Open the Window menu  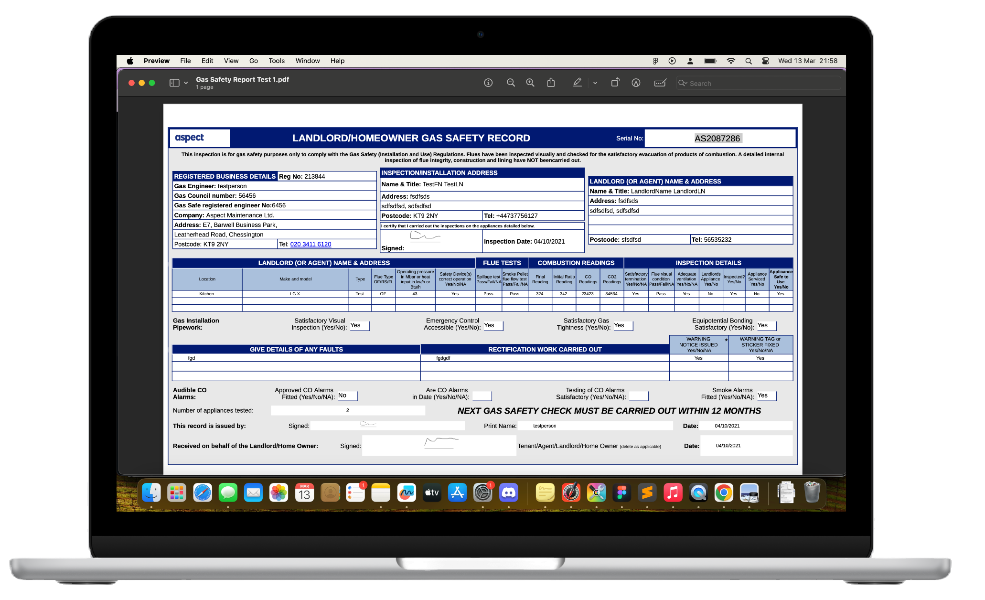coord(308,61)
